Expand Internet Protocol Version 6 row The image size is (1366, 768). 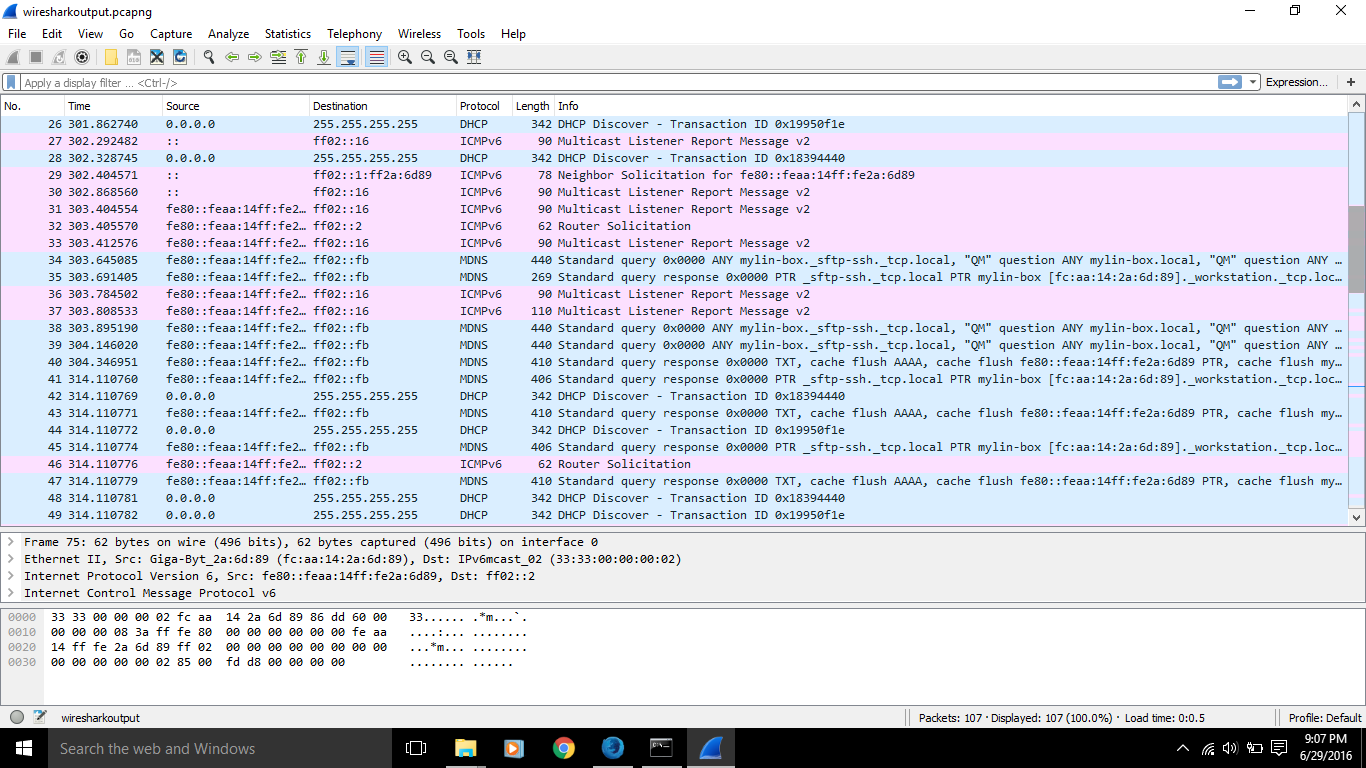pos(11,576)
